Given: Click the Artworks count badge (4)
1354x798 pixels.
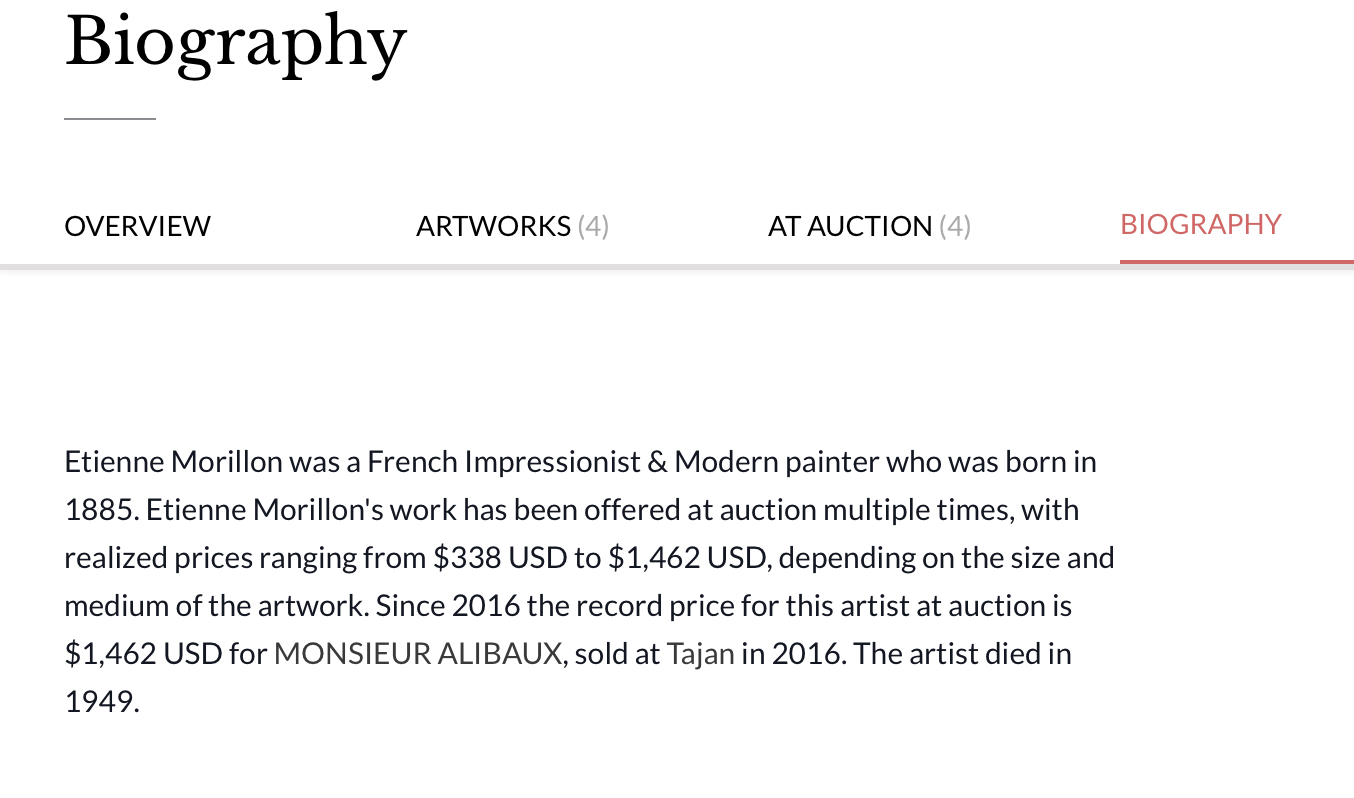Looking at the screenshot, I should click(x=594, y=226).
